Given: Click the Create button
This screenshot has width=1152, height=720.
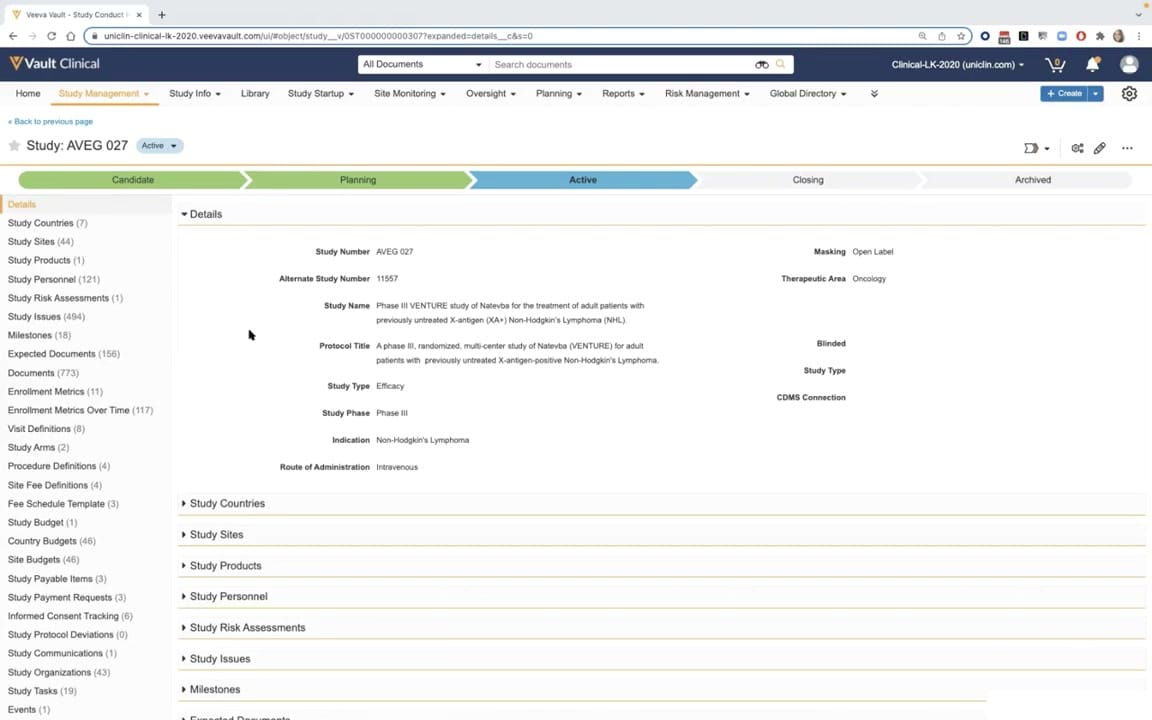Looking at the screenshot, I should pos(1064,94).
